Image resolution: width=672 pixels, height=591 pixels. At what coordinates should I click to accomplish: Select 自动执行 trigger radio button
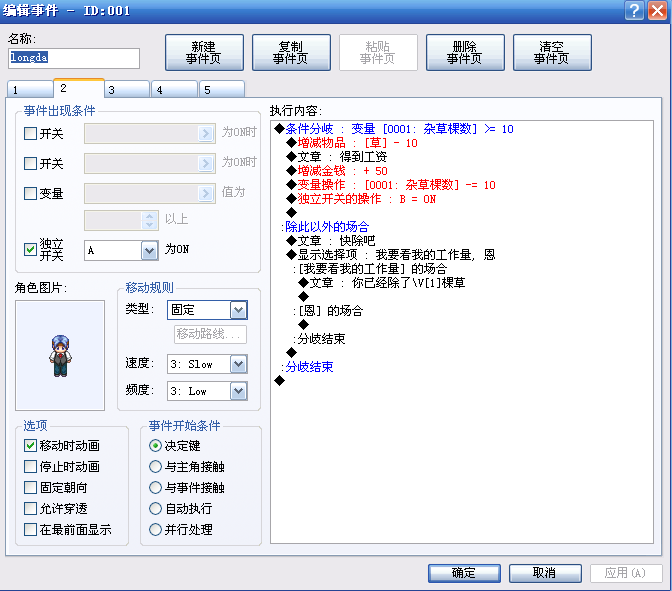[155, 508]
